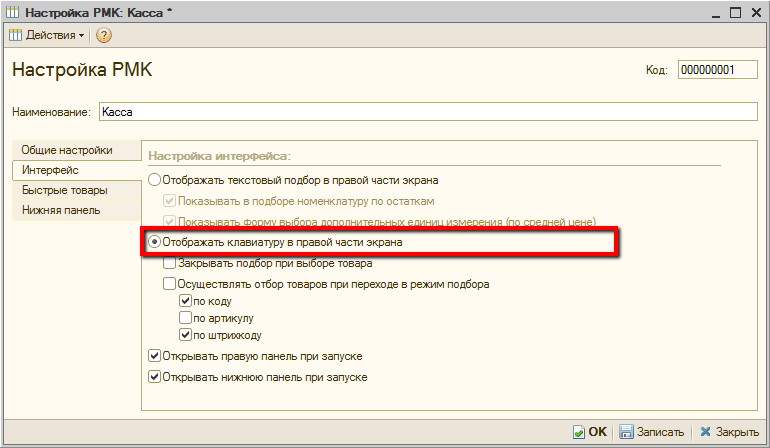Screen dimensions: 770x448
Task: Check the по артикулу checkbox
Action: coord(185,318)
